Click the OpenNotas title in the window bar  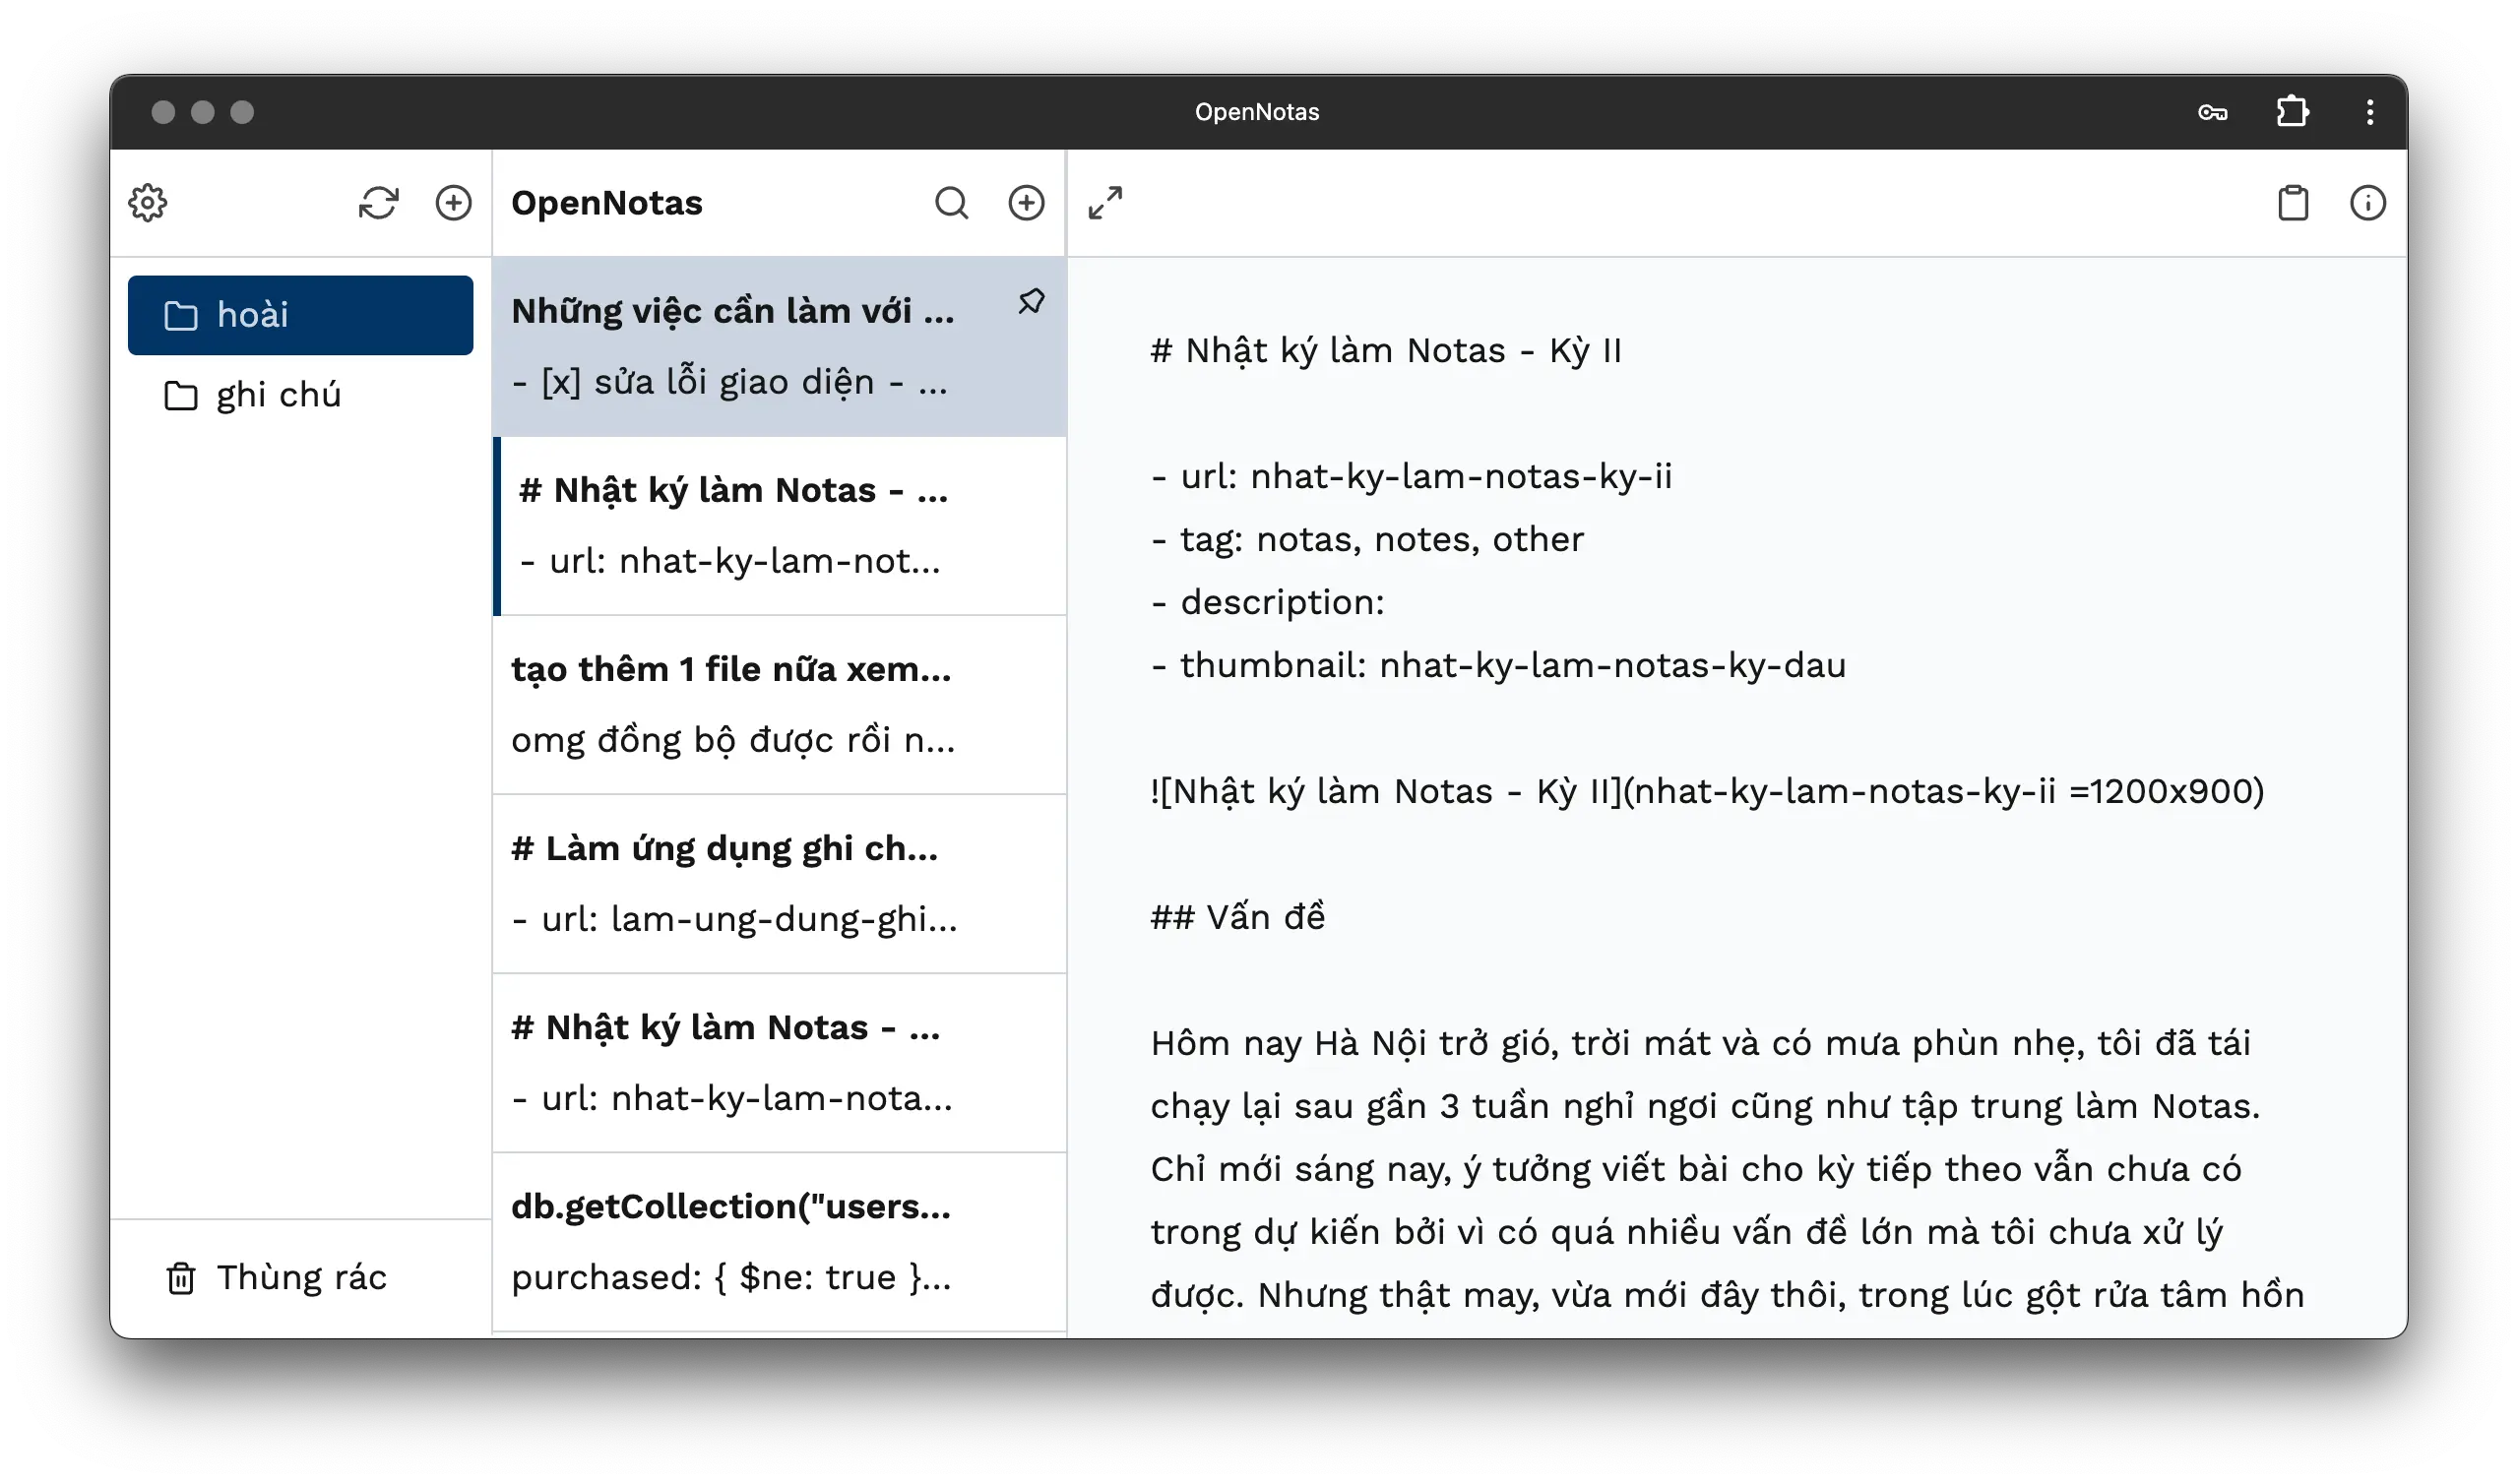pos(1258,112)
